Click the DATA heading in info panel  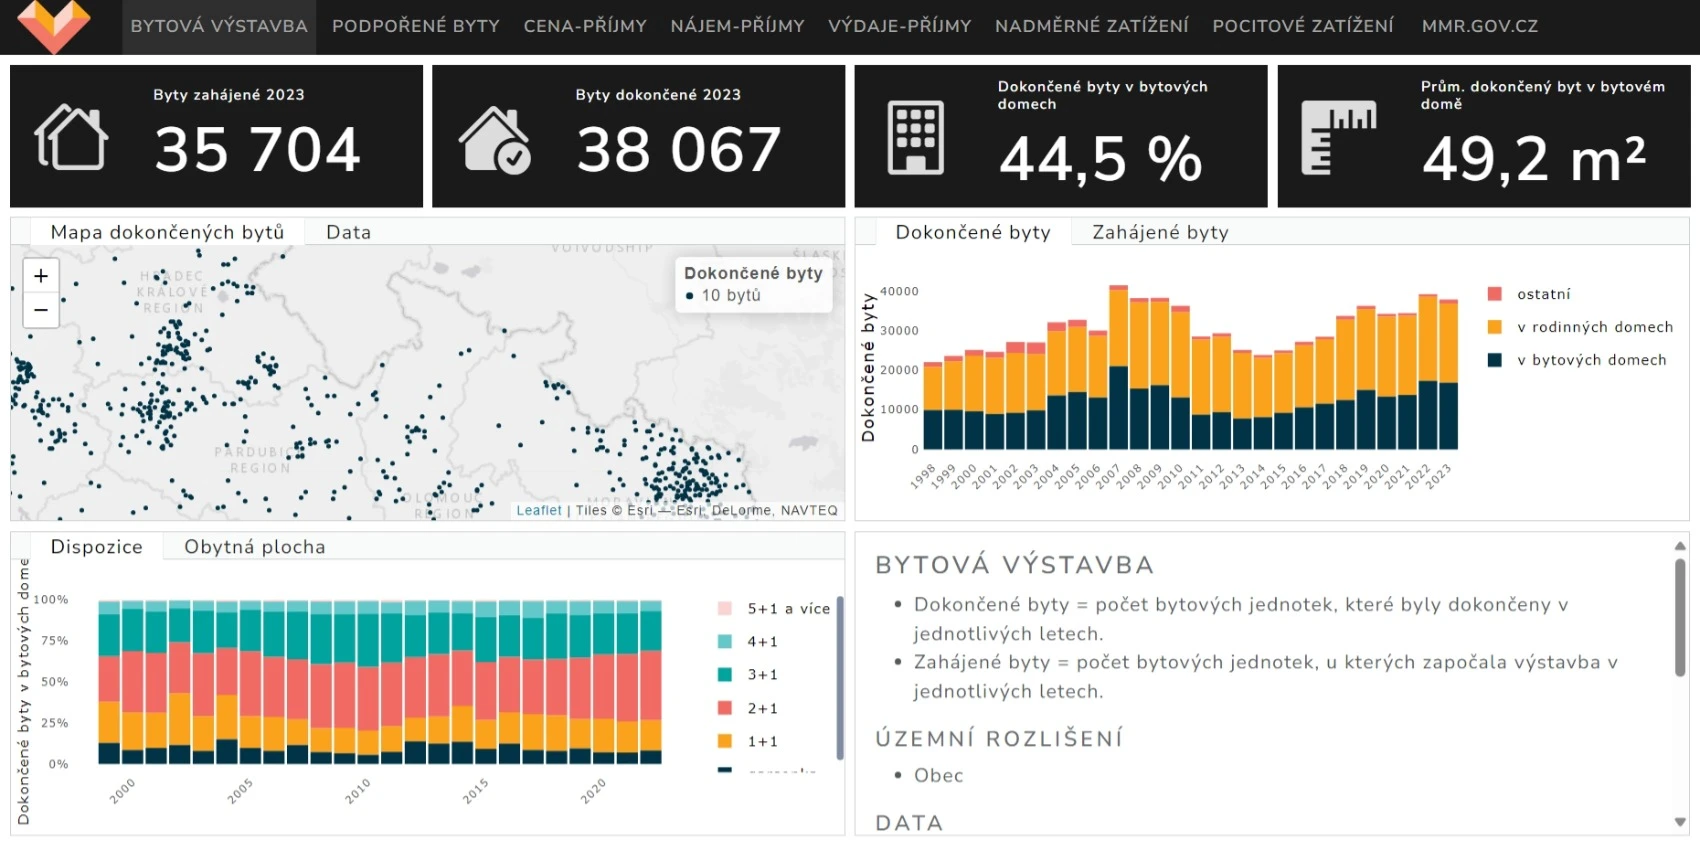click(909, 823)
